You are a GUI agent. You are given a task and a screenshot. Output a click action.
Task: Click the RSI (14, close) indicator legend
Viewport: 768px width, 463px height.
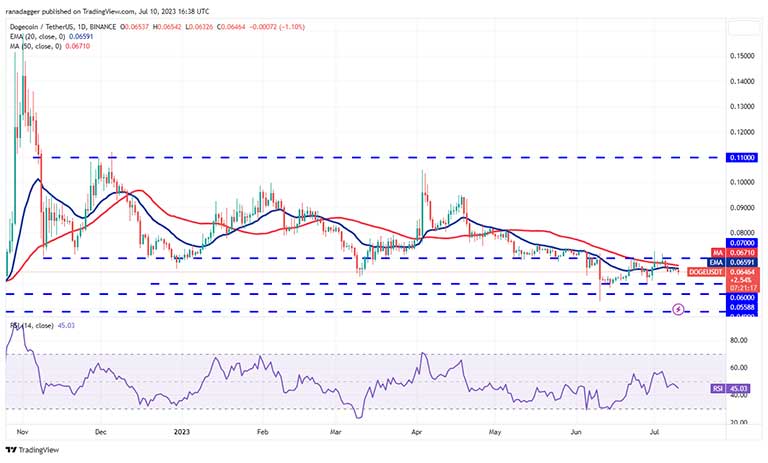42,325
